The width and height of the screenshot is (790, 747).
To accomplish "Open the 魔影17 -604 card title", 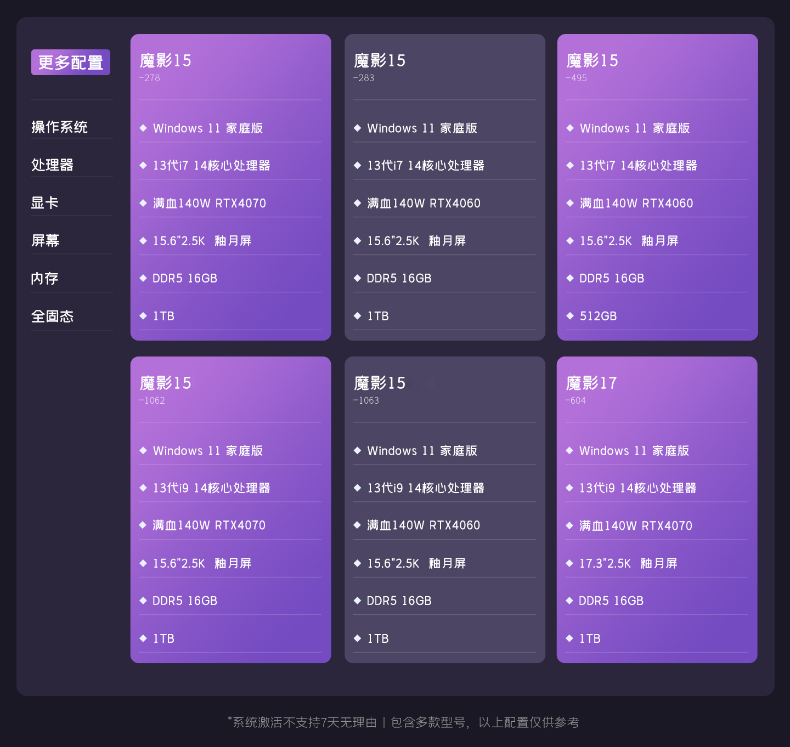I will (592, 383).
